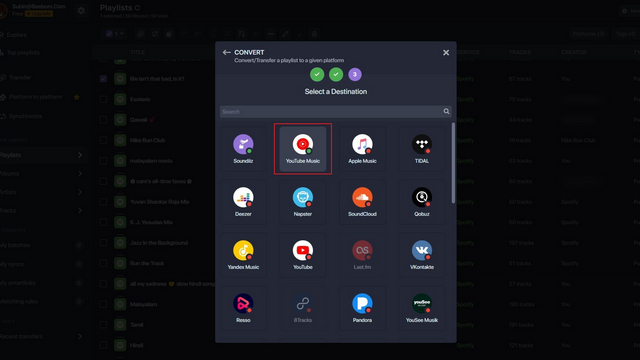Choose the 8Tracks platform icon
The image size is (640, 360).
[x=303, y=308]
